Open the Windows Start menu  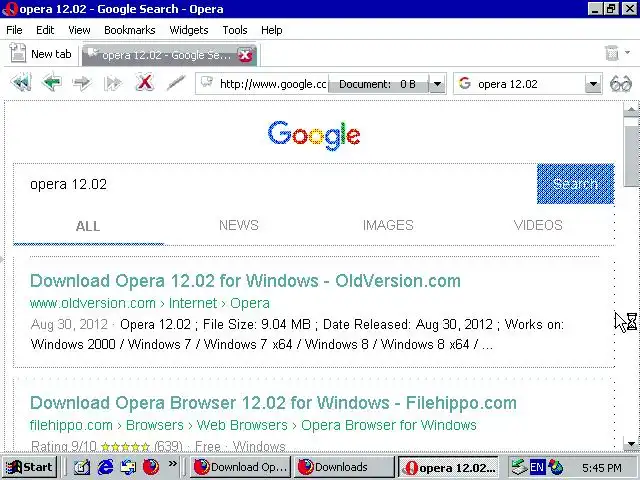point(29,467)
